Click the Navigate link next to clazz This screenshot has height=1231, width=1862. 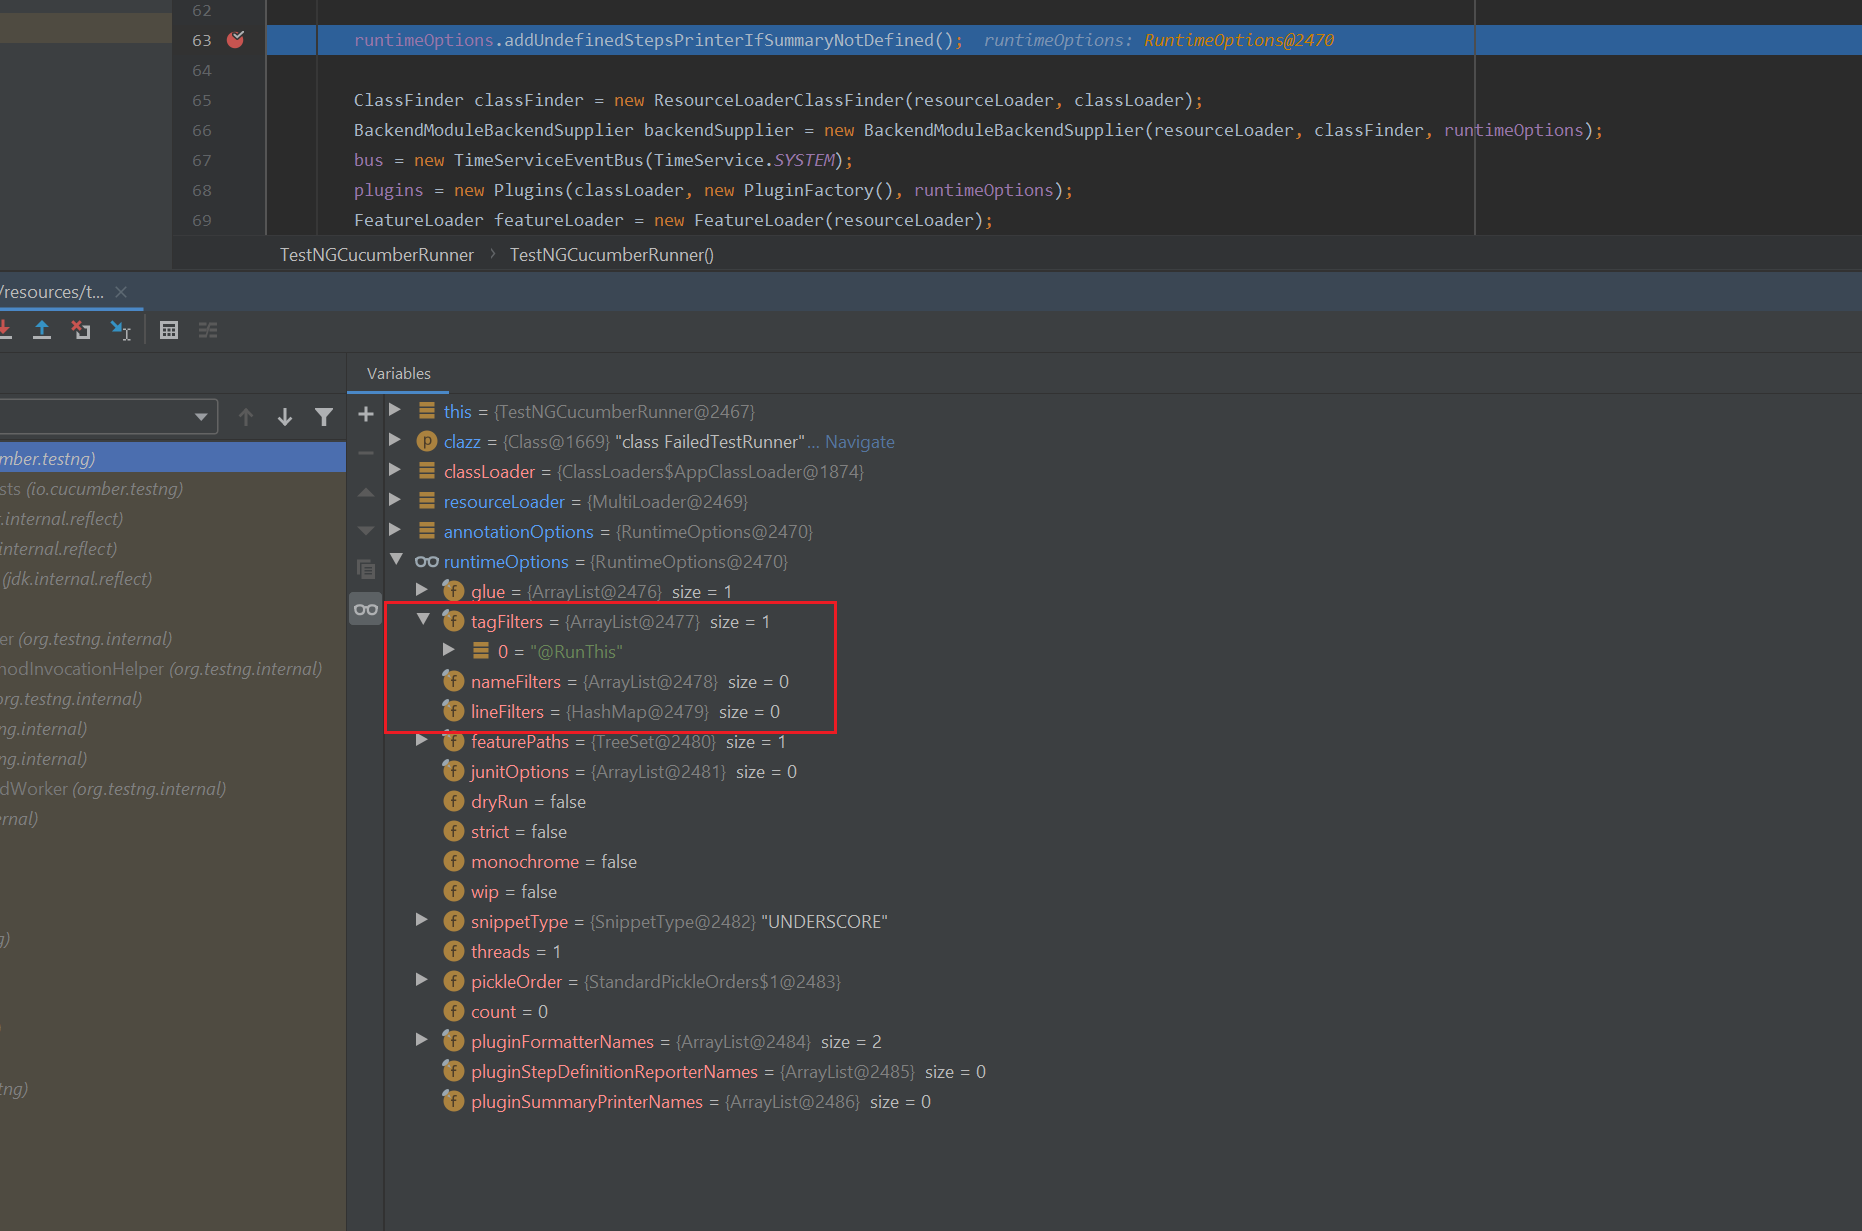tap(860, 441)
